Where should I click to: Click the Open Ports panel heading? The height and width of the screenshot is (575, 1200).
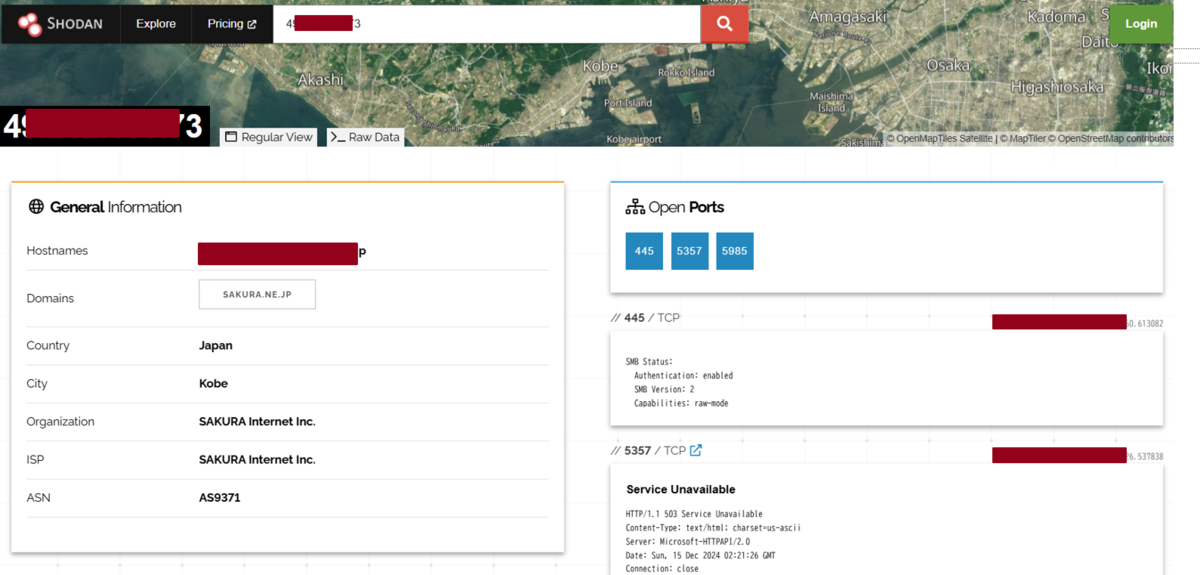pyautogui.click(x=686, y=207)
